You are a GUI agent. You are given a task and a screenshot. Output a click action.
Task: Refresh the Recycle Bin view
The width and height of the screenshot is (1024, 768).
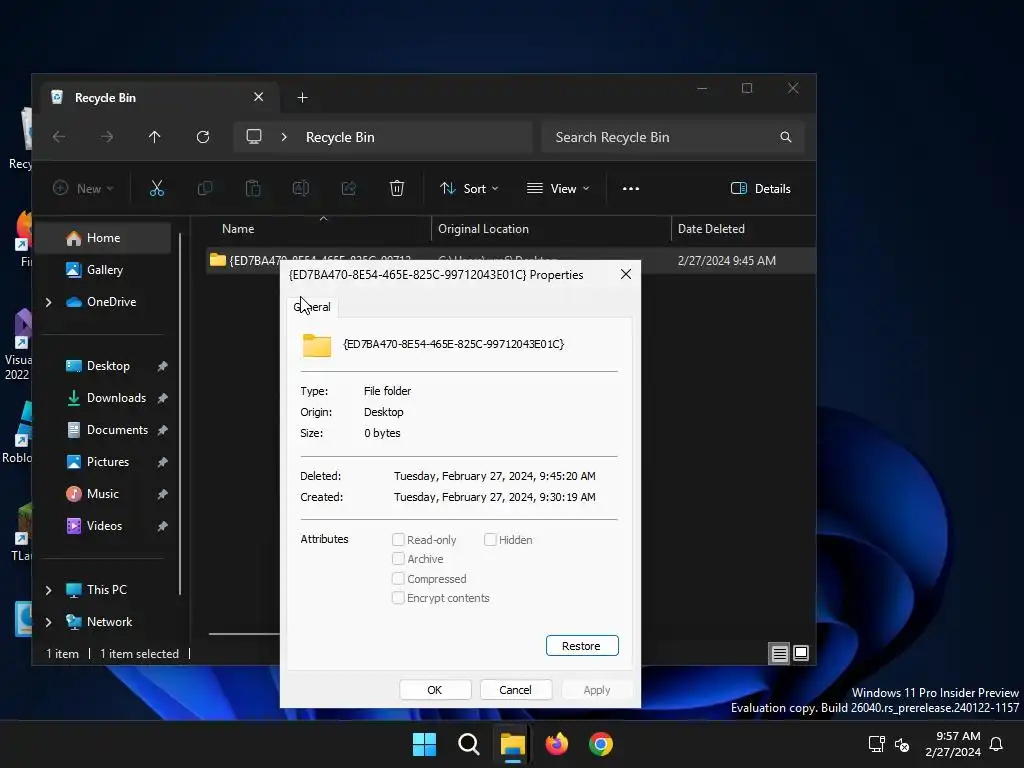(x=203, y=136)
